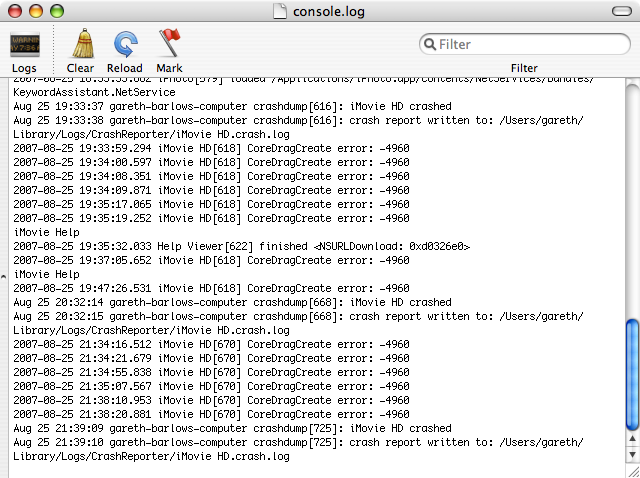Select the 19:47:26.531 CoreDragCreate error line
Screen dimensions: 640x478
tap(211, 289)
